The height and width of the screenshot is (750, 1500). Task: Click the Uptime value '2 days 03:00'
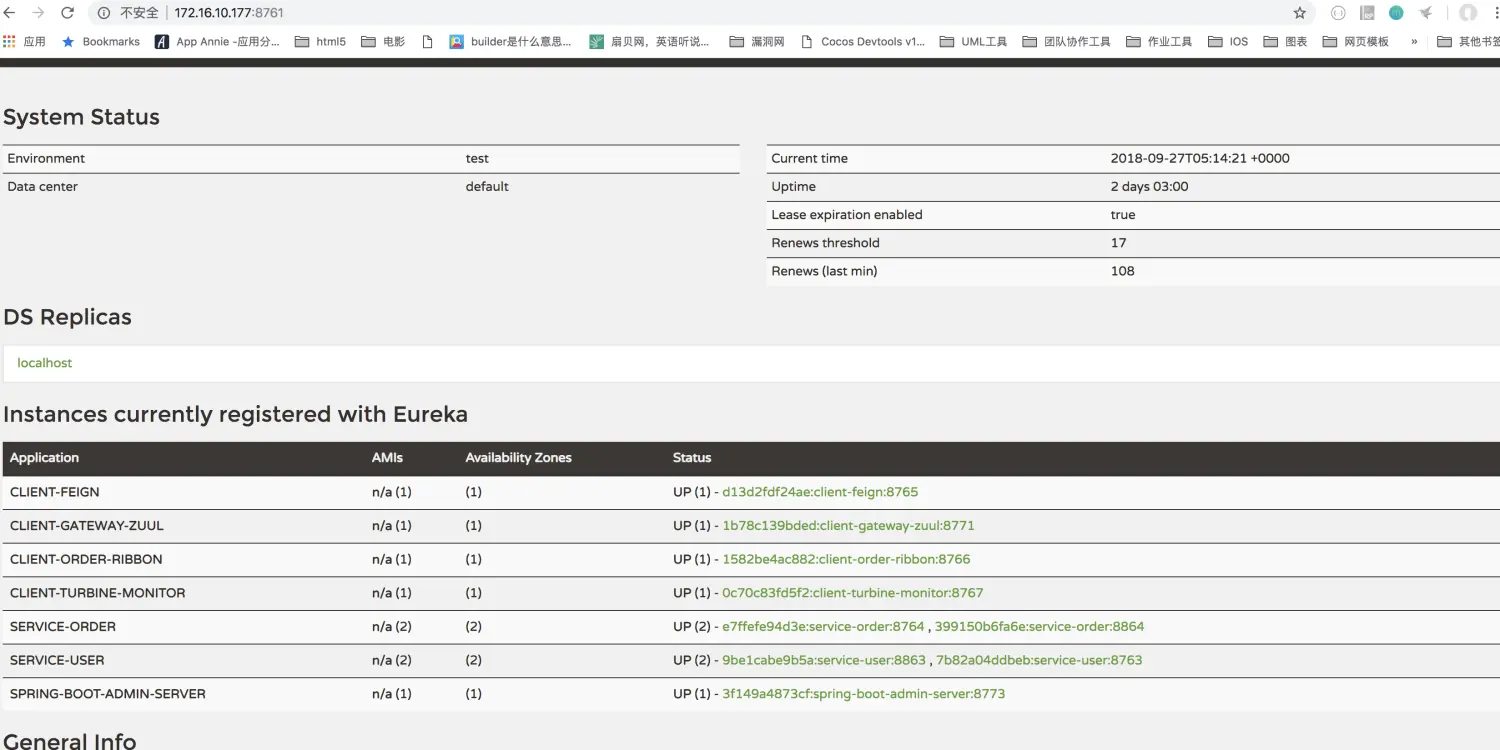[x=1149, y=186]
